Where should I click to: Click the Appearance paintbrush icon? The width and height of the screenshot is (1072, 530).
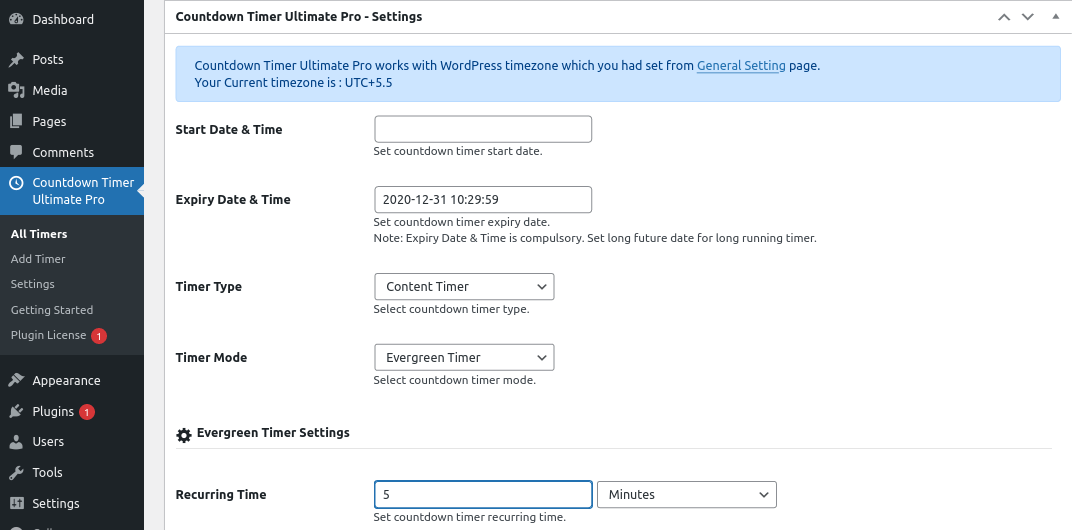[x=16, y=380]
